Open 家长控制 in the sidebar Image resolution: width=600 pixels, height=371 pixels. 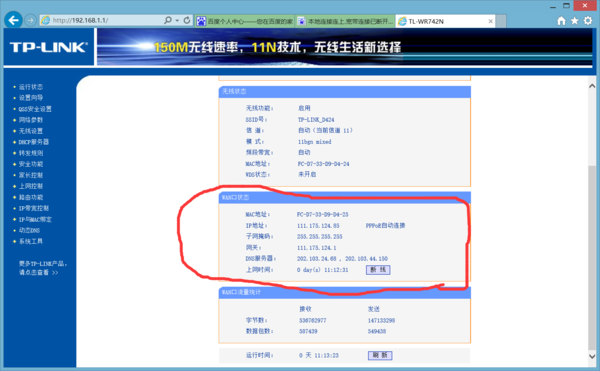[31, 175]
